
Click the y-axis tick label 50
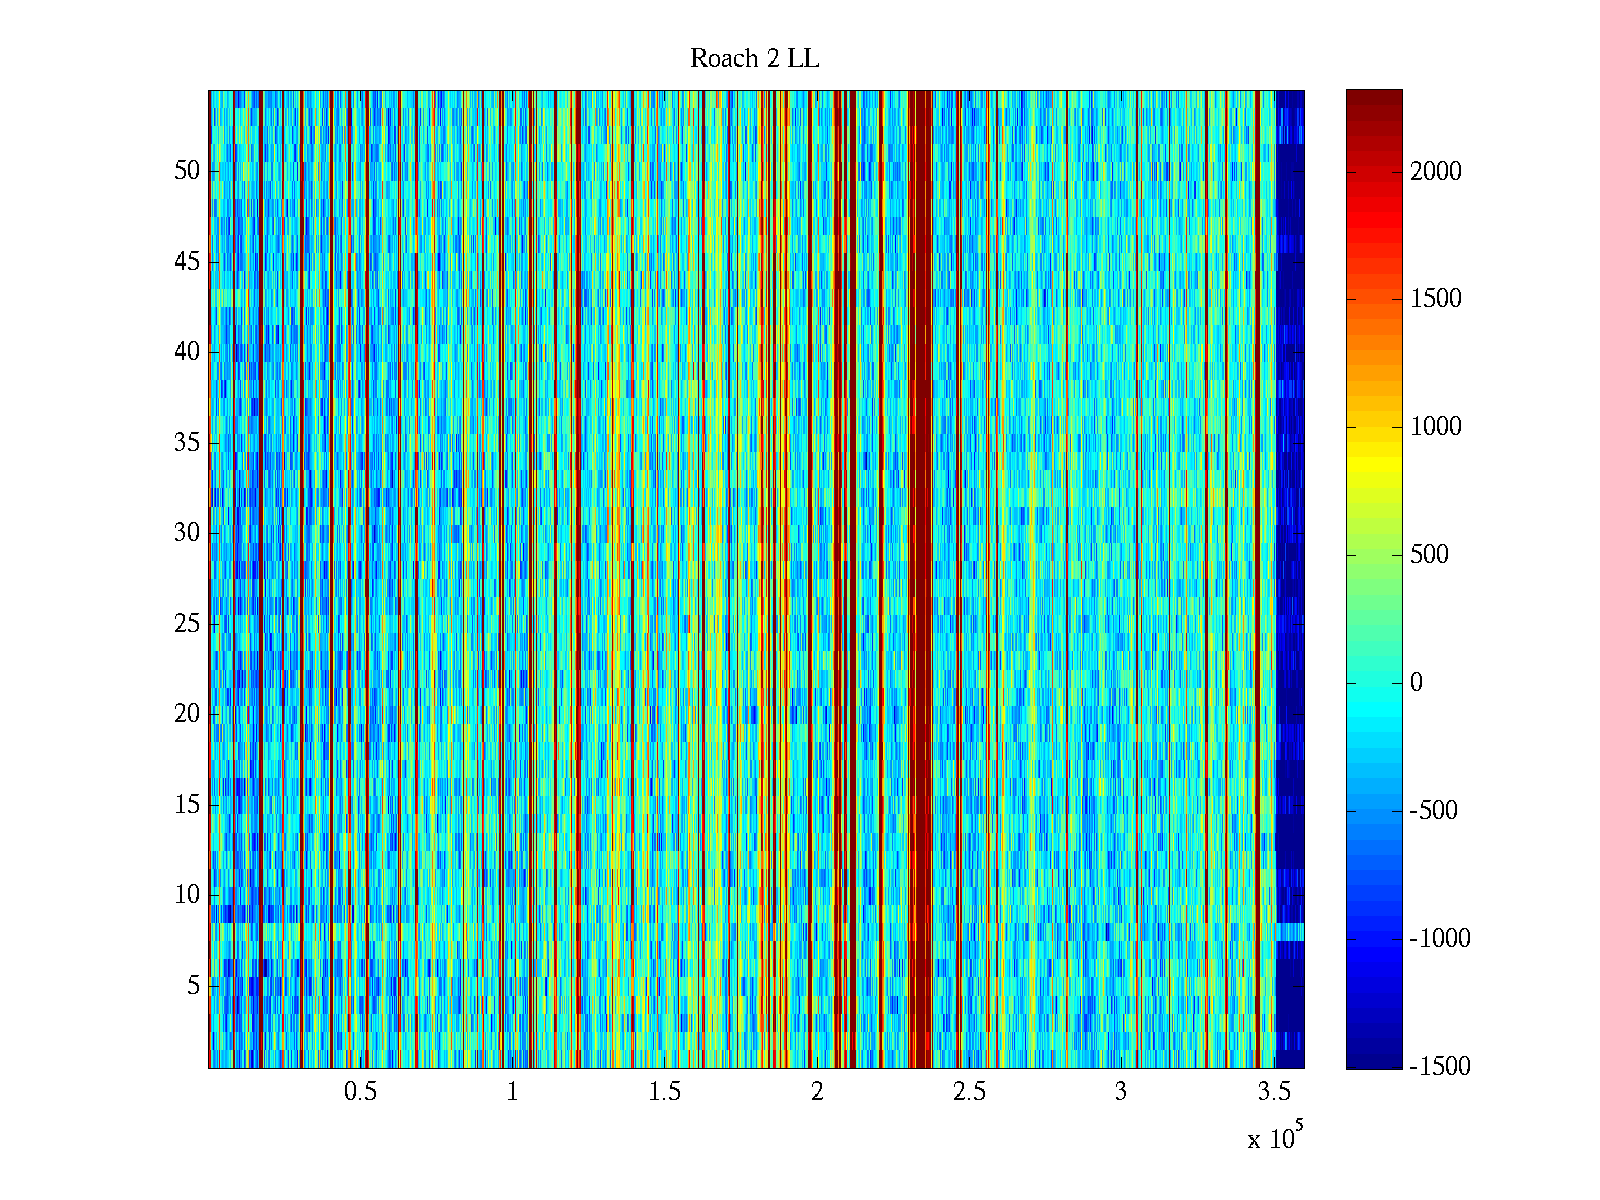point(187,171)
